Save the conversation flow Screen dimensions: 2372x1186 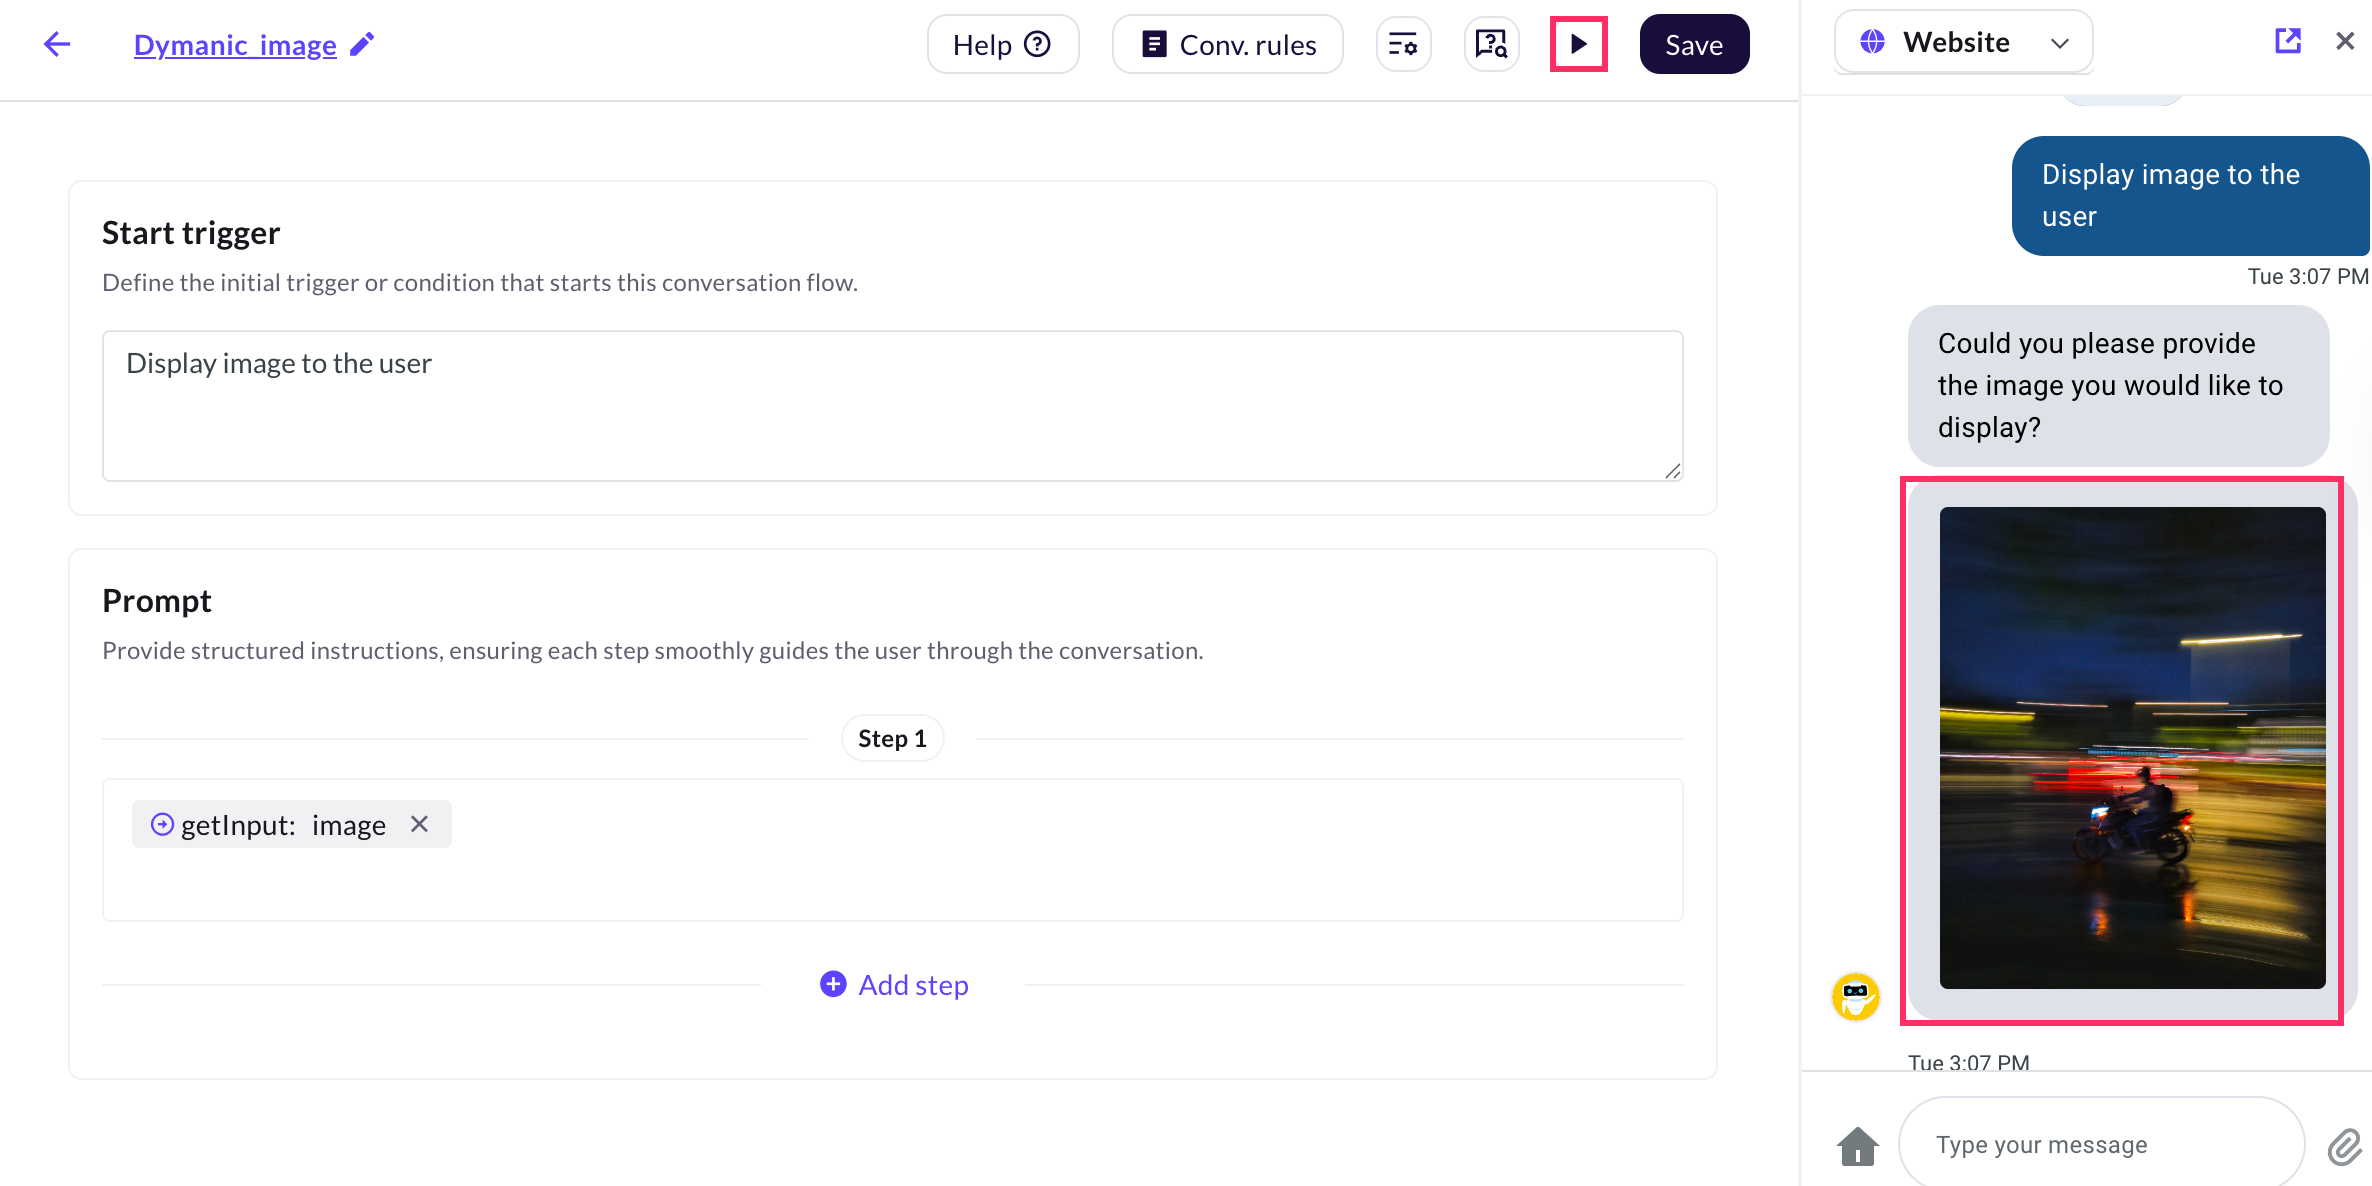pyautogui.click(x=1694, y=44)
